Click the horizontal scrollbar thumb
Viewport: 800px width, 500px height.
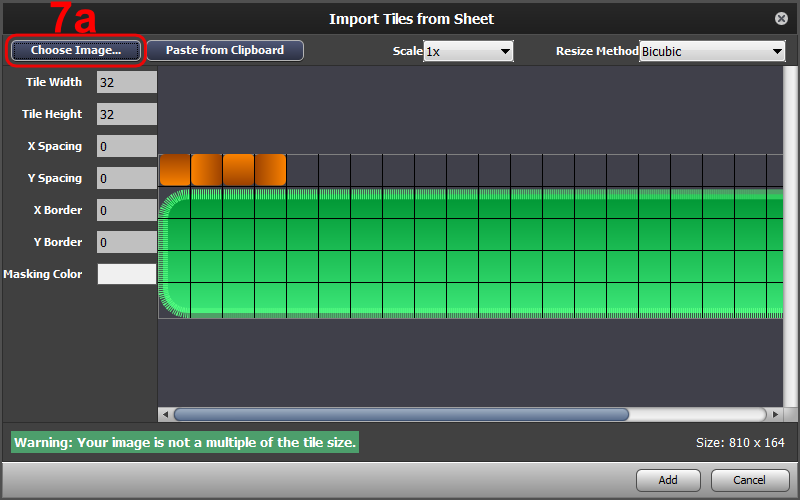[402, 414]
